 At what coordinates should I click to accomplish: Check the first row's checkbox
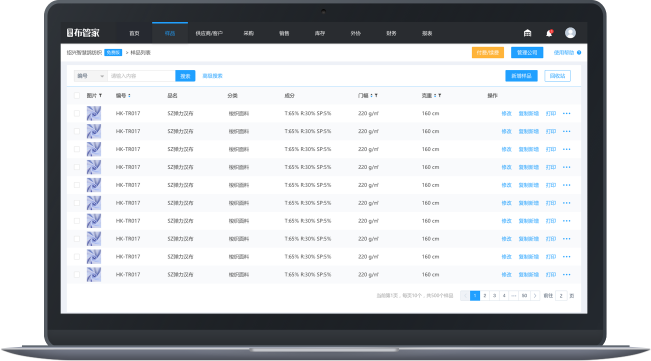click(x=77, y=114)
